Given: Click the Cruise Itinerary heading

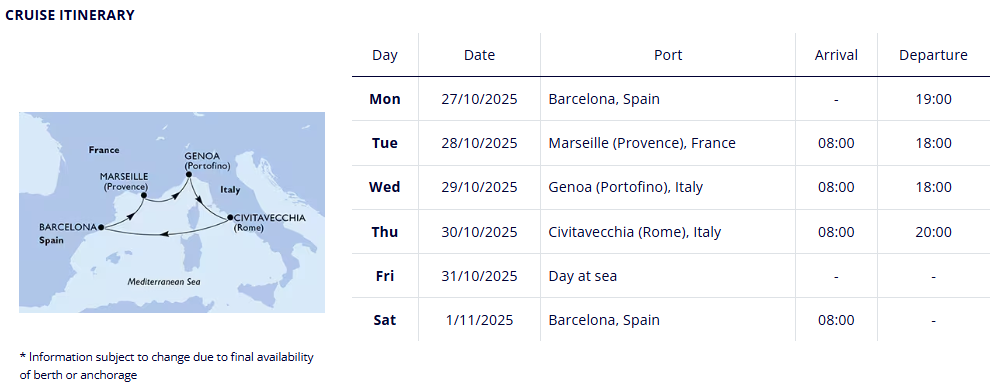Looking at the screenshot, I should (x=70, y=15).
